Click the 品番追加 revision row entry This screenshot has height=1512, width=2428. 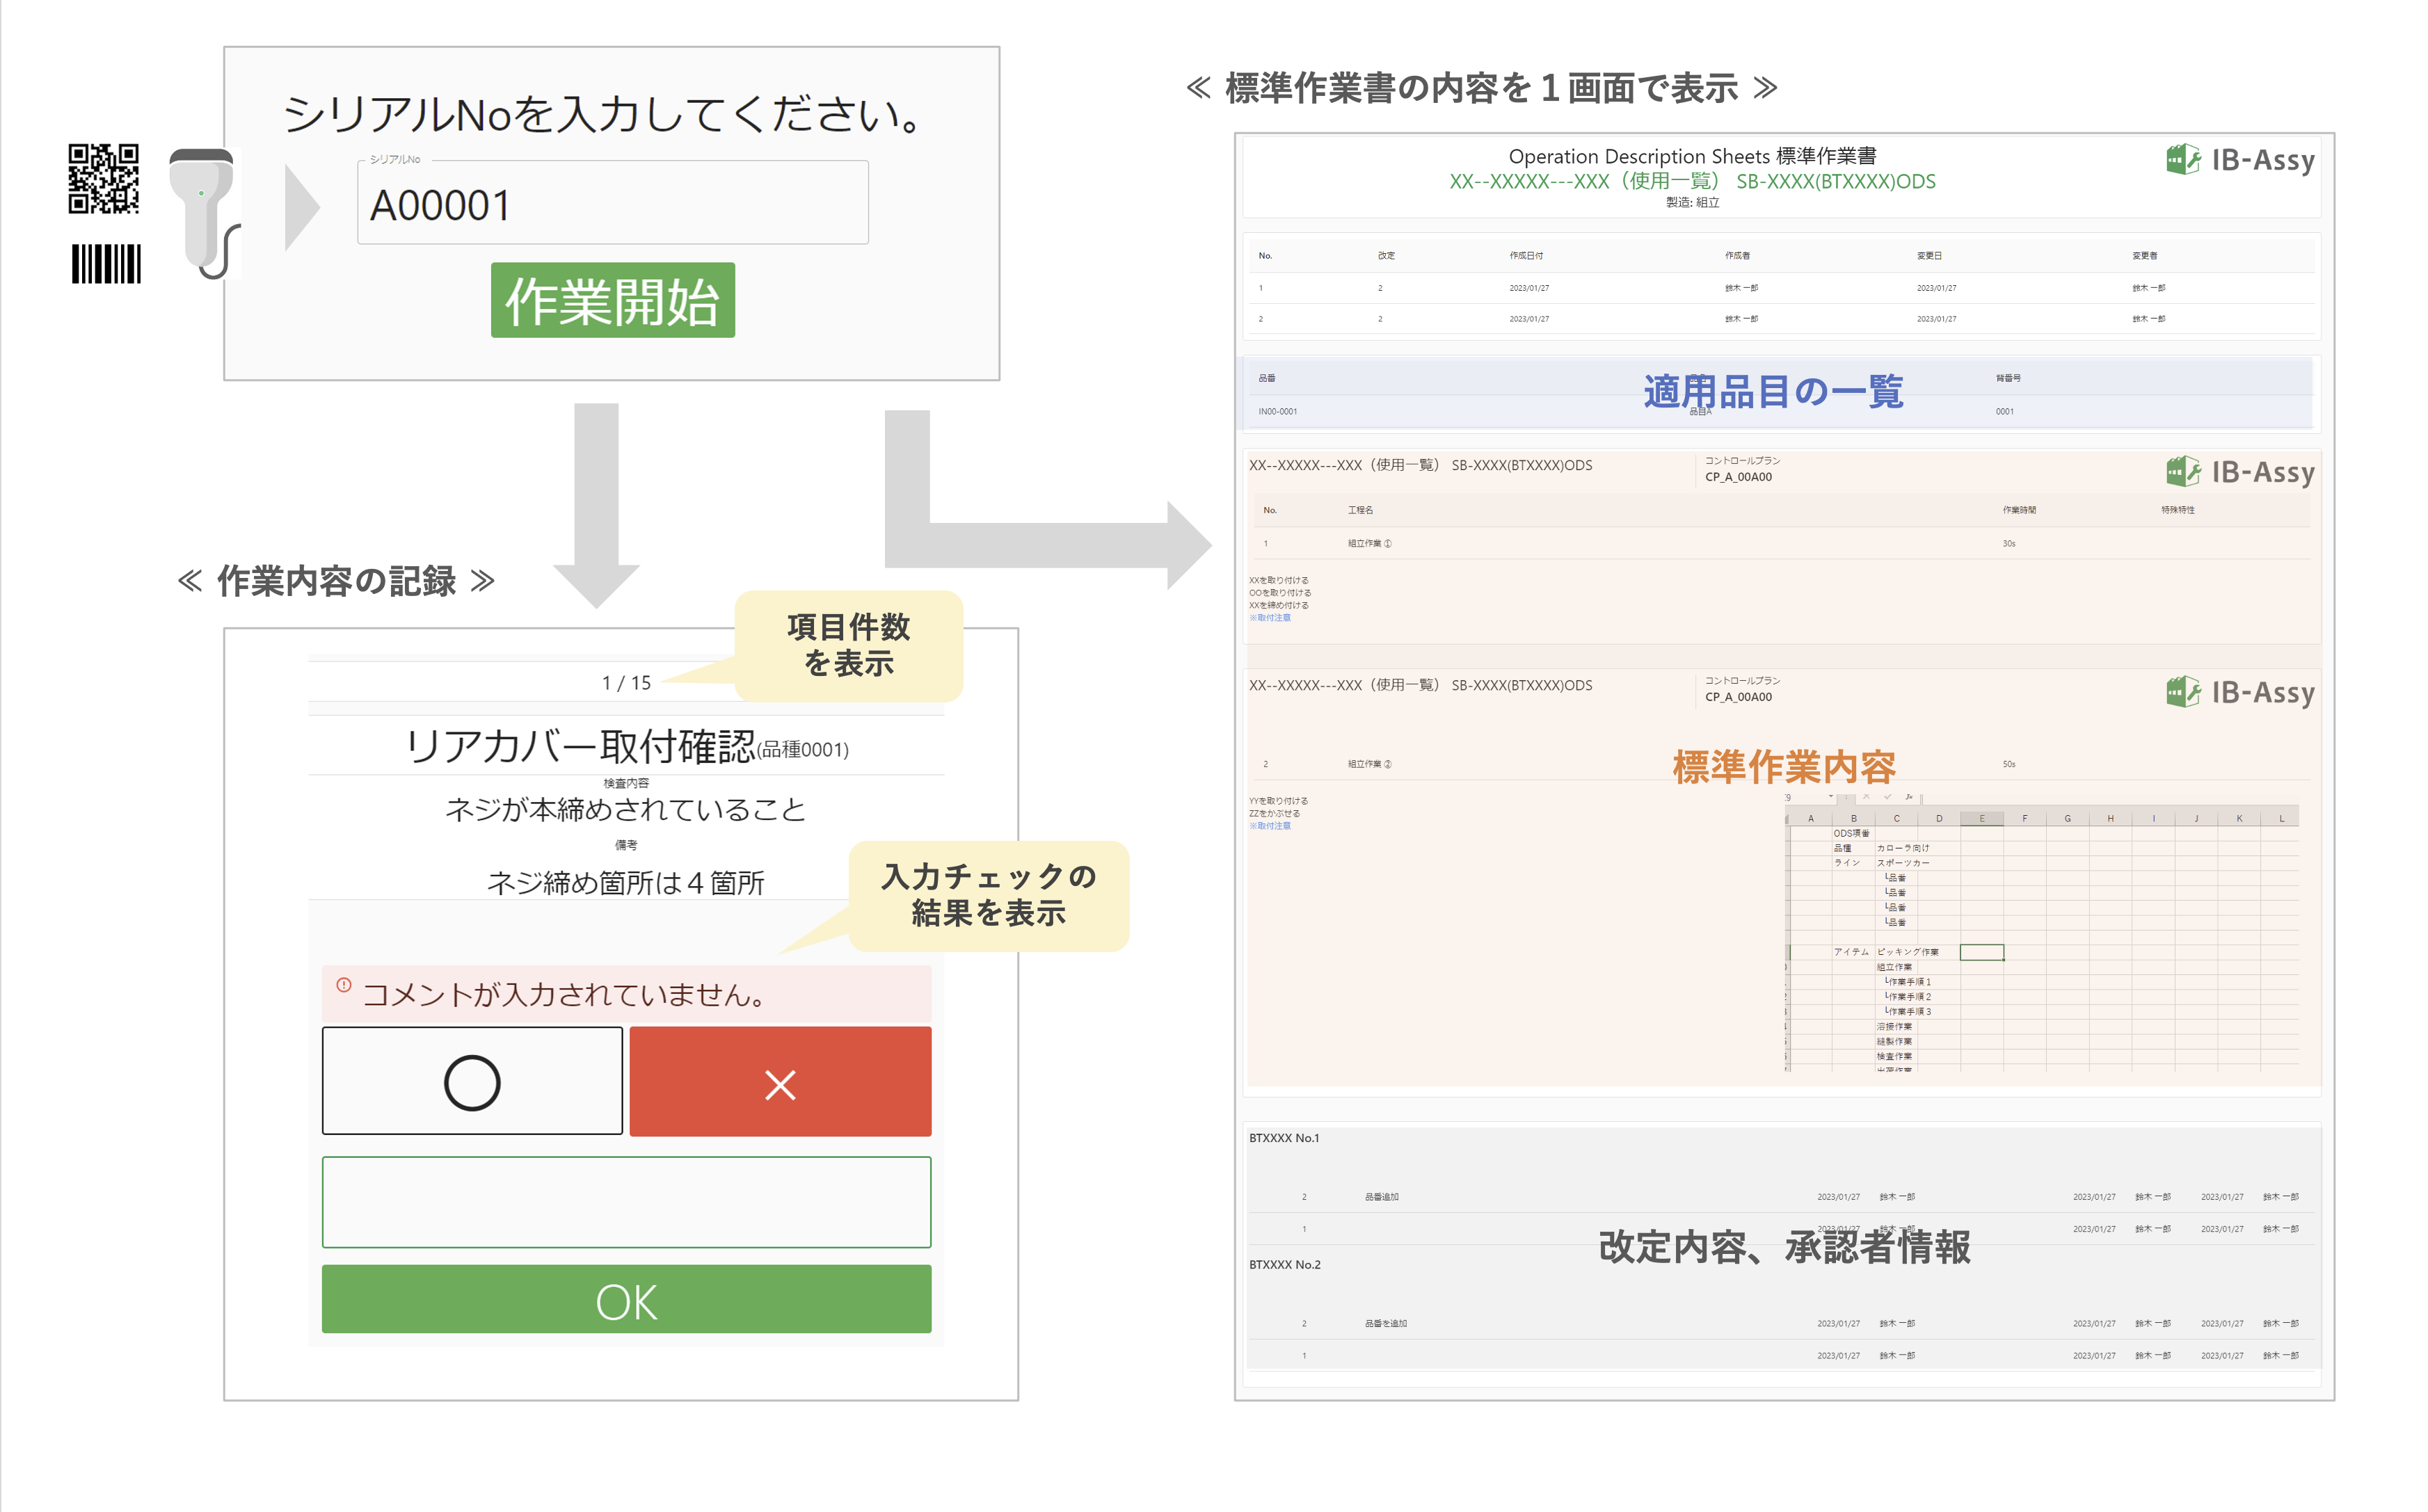tap(1382, 1197)
